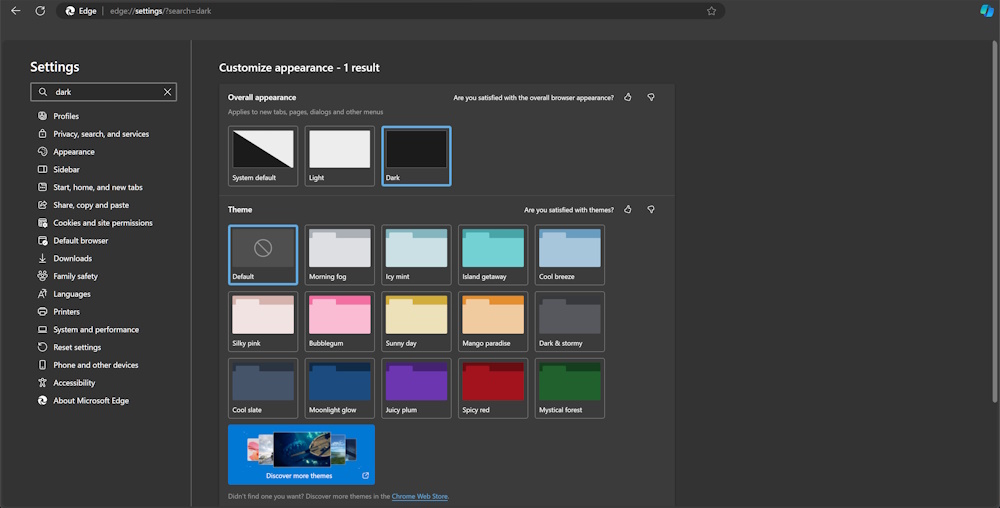Click the Discover more themes banner
1000x508 pixels.
pos(301,454)
